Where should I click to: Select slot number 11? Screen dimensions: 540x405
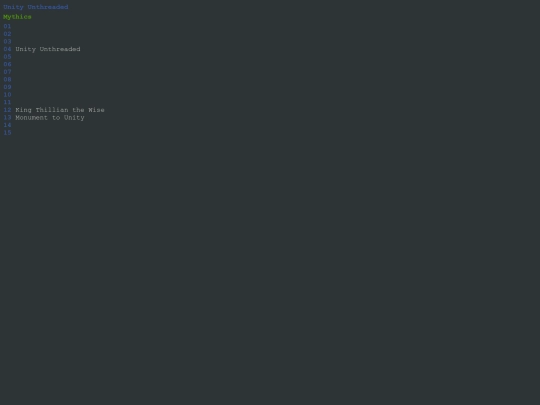click(7, 102)
